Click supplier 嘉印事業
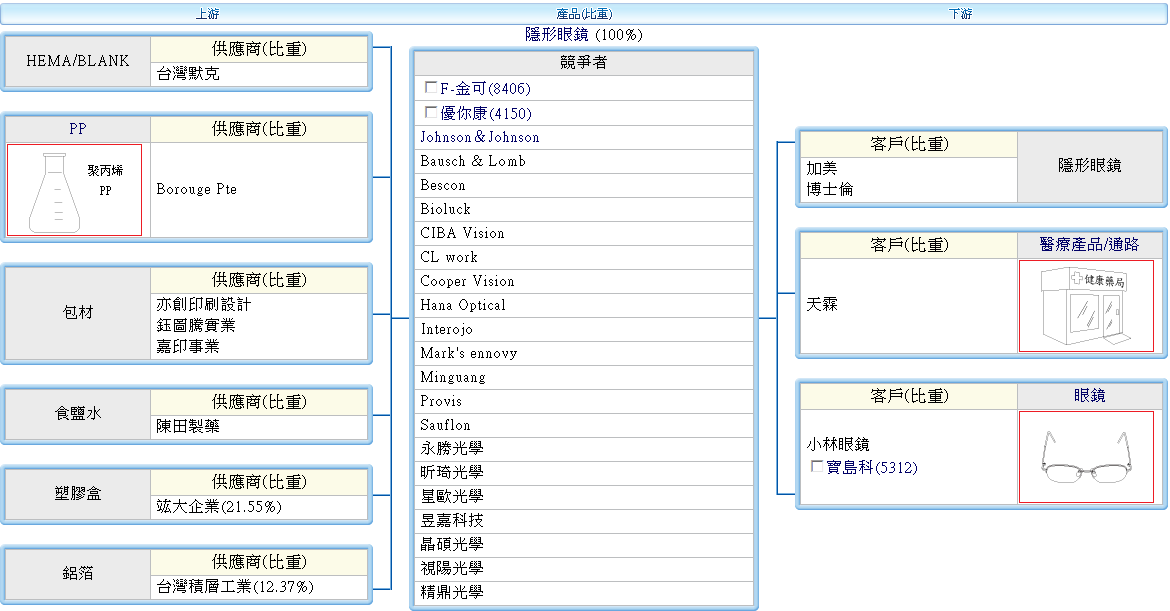Screen dimensions: 1170x611 pos(188,346)
